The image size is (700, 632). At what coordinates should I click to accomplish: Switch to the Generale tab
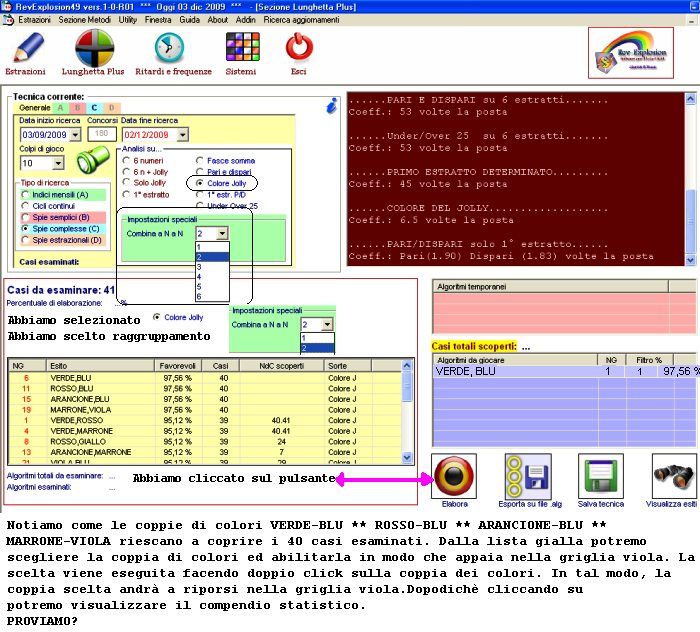pyautogui.click(x=35, y=108)
